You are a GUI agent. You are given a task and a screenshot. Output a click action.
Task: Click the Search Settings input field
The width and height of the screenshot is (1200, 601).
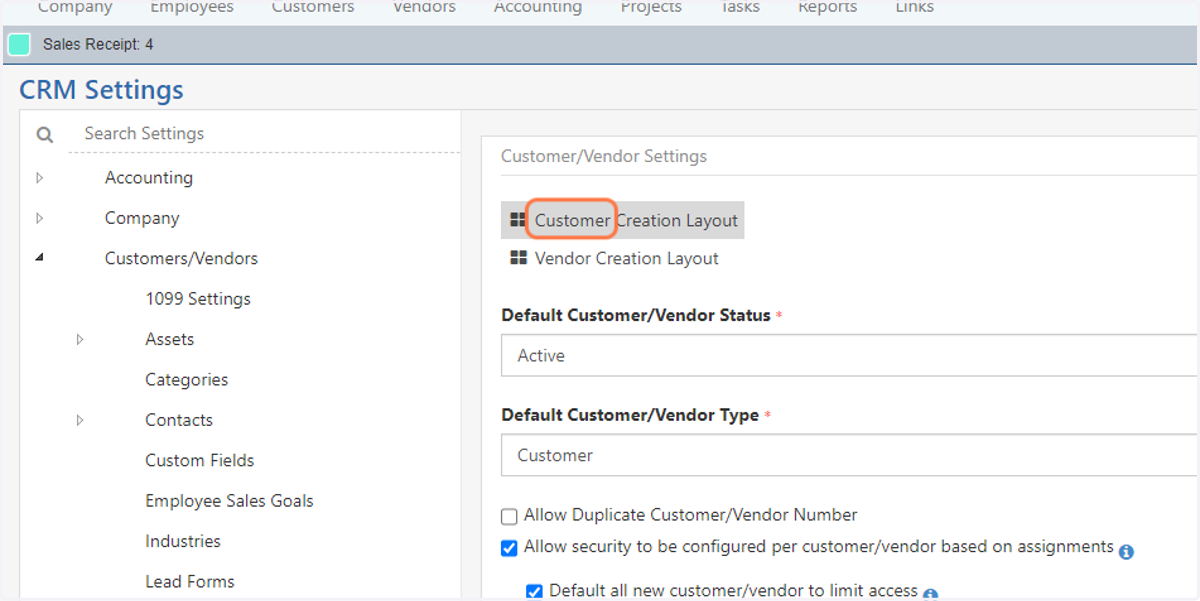[x=264, y=134]
